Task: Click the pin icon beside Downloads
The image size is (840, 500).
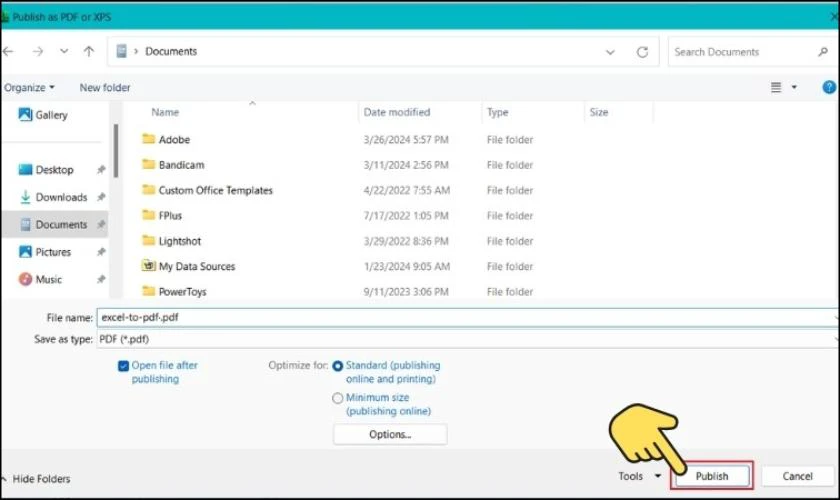Action: [x=101, y=197]
